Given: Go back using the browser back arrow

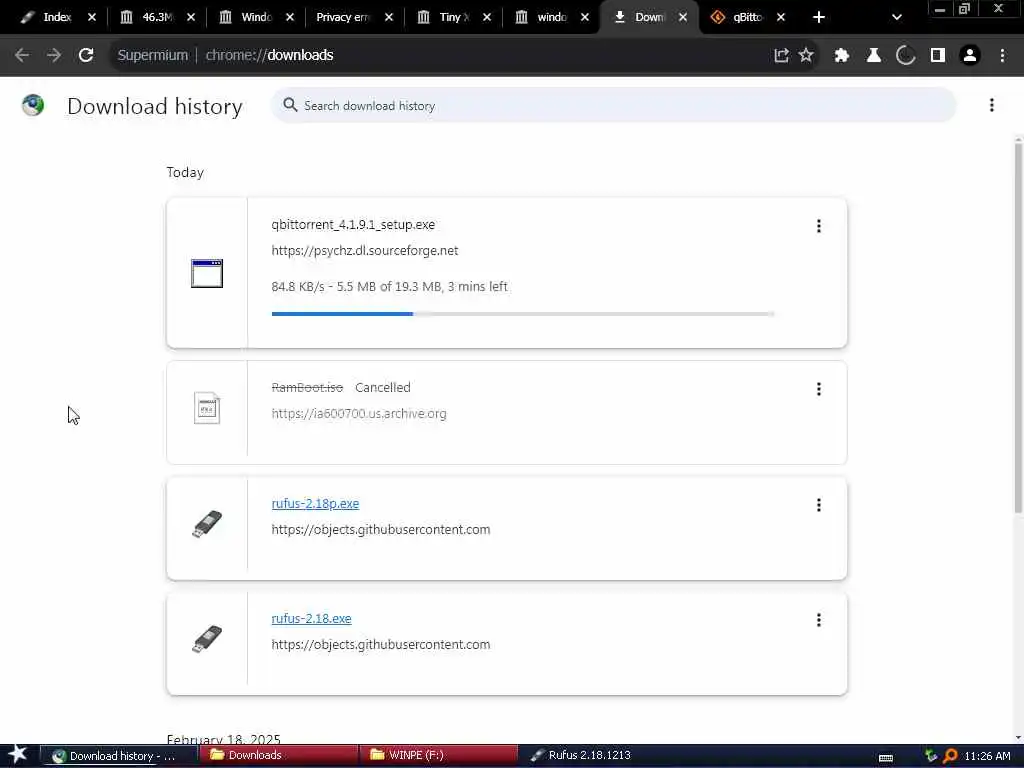Looking at the screenshot, I should (x=22, y=56).
